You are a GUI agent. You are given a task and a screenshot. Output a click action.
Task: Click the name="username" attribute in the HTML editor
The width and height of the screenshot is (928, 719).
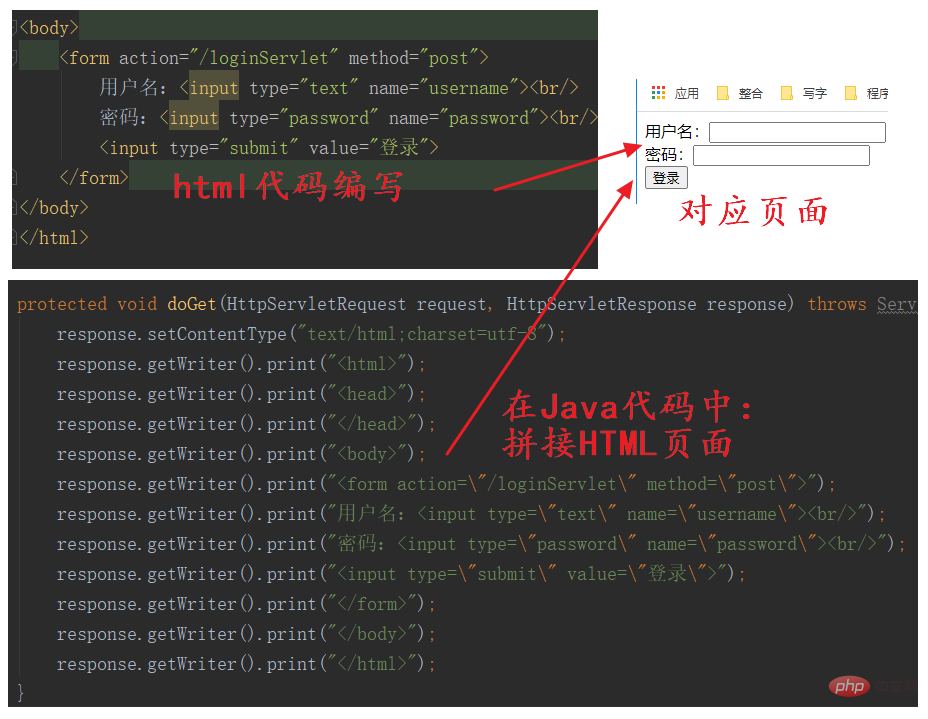(444, 88)
